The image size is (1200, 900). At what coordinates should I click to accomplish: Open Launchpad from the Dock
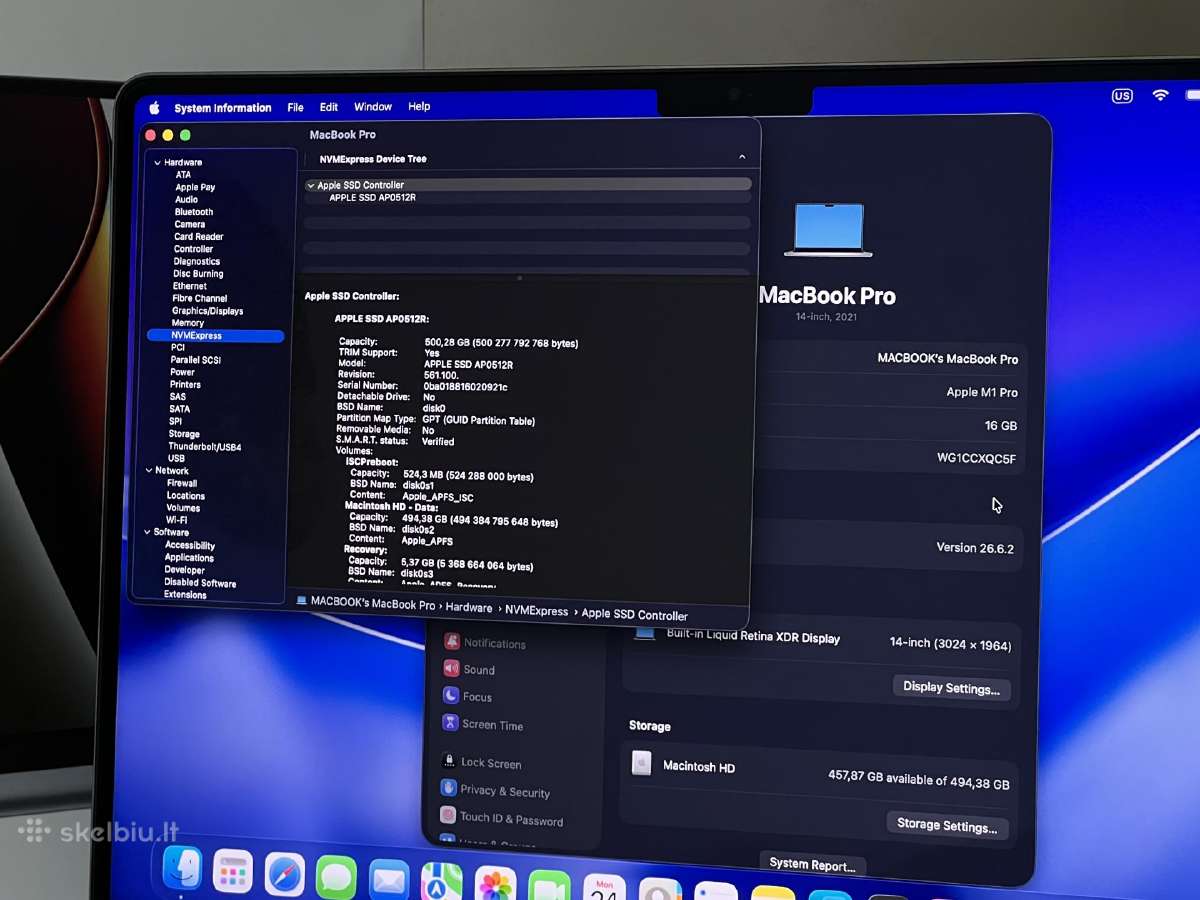point(233,872)
